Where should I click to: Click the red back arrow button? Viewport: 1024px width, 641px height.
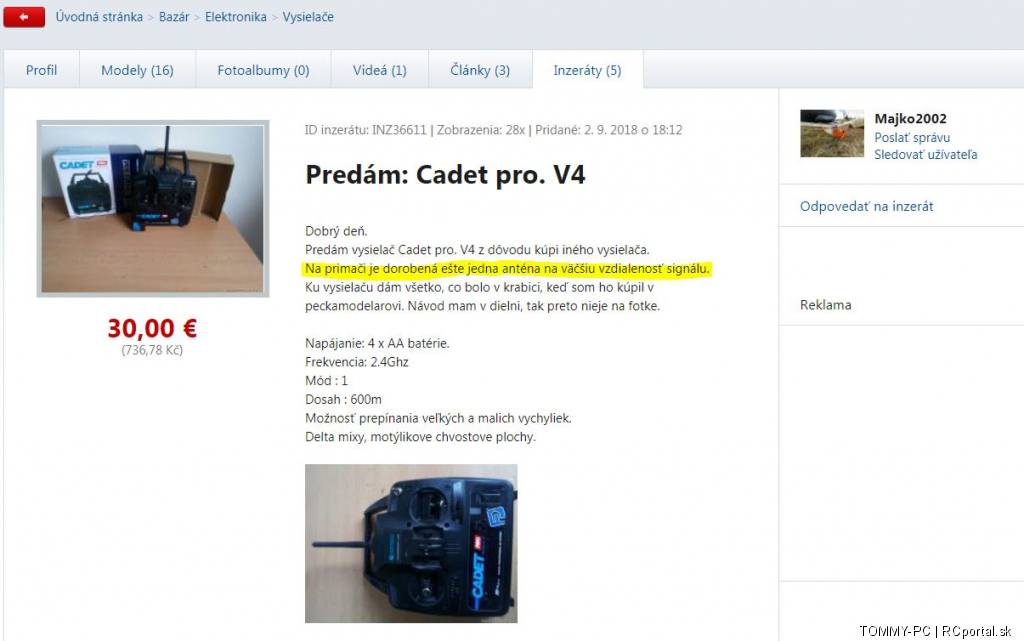(24, 17)
